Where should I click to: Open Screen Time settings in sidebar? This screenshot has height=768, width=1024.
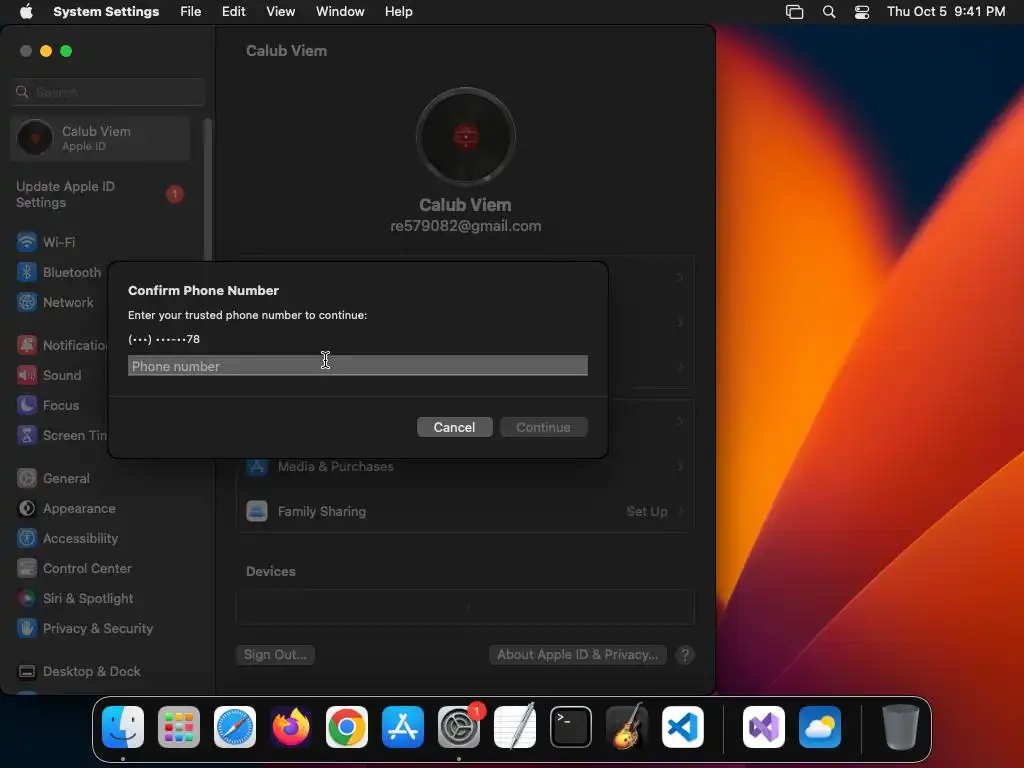click(x=60, y=436)
